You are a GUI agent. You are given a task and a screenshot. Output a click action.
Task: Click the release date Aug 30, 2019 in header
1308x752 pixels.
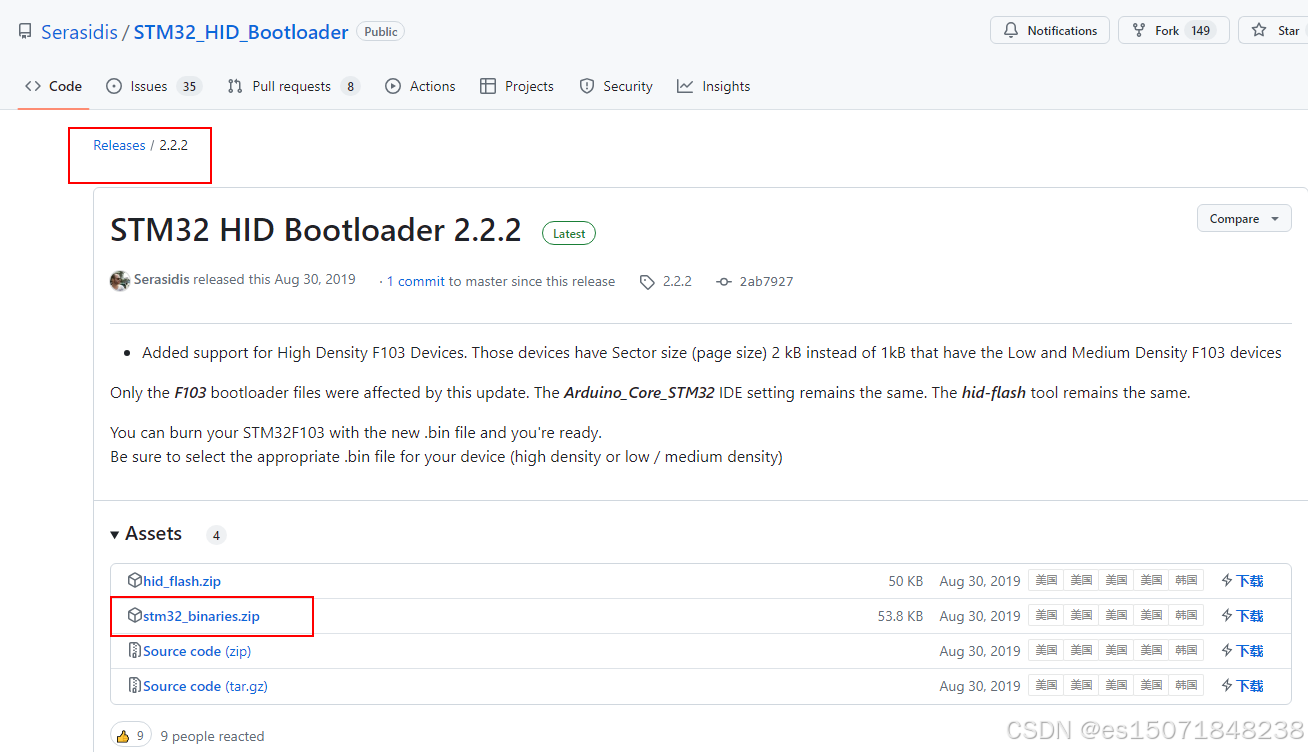click(315, 280)
